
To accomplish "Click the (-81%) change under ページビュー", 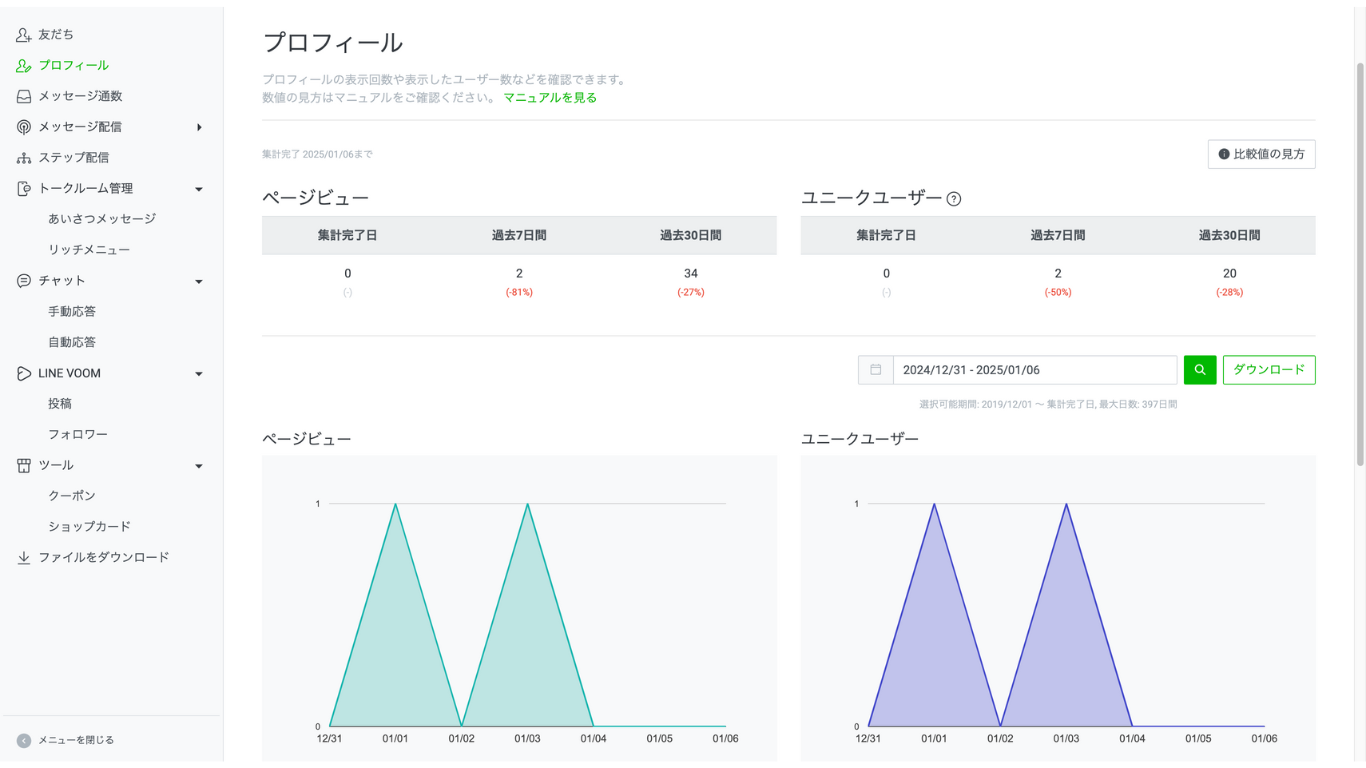I will tap(519, 293).
